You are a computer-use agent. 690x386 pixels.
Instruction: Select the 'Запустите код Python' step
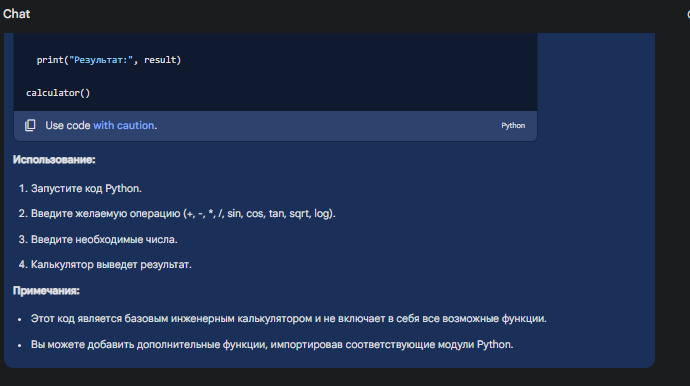coord(86,188)
